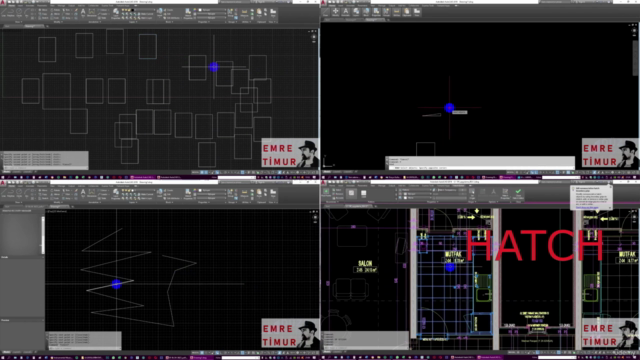Image resolution: width=640 pixels, height=360 pixels.
Task: Open Layer Properties in bottom-left AutoCAD window
Action: (116, 194)
